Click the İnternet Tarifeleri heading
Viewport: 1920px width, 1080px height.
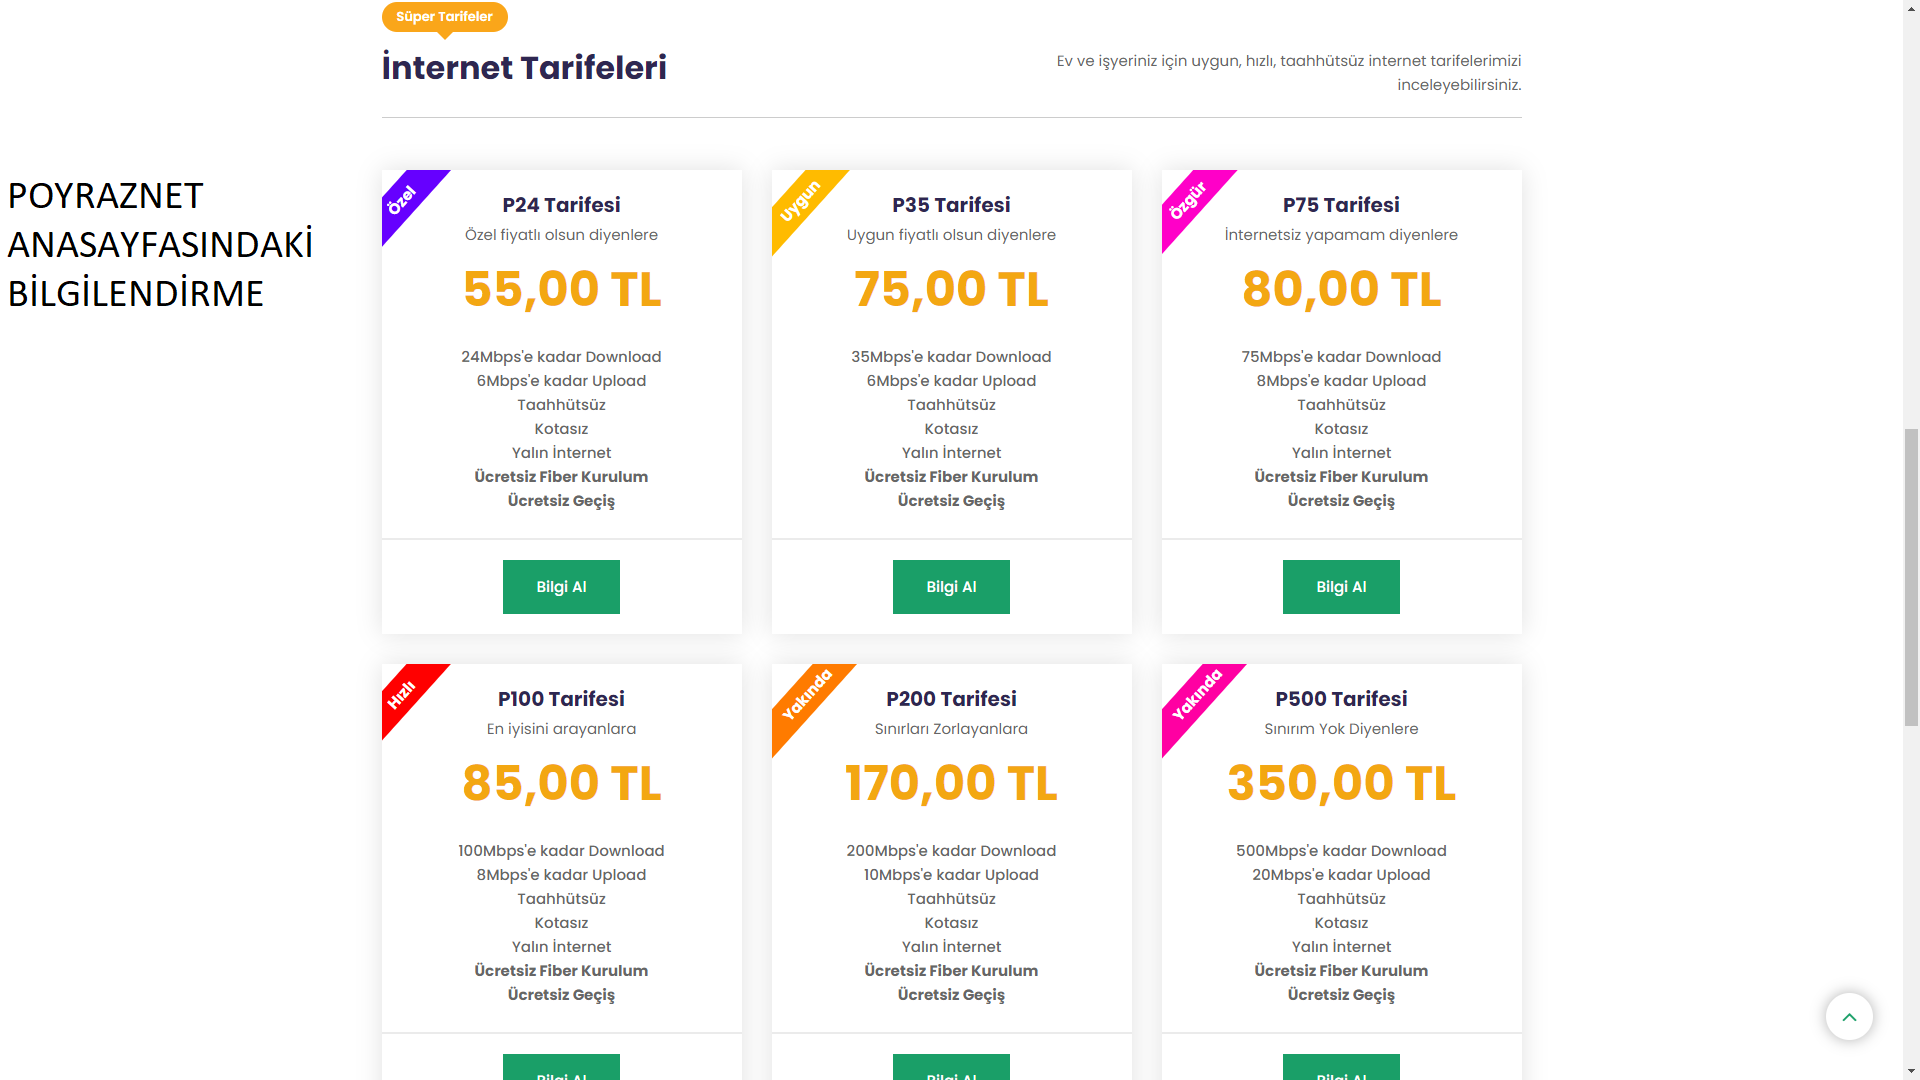524,68
